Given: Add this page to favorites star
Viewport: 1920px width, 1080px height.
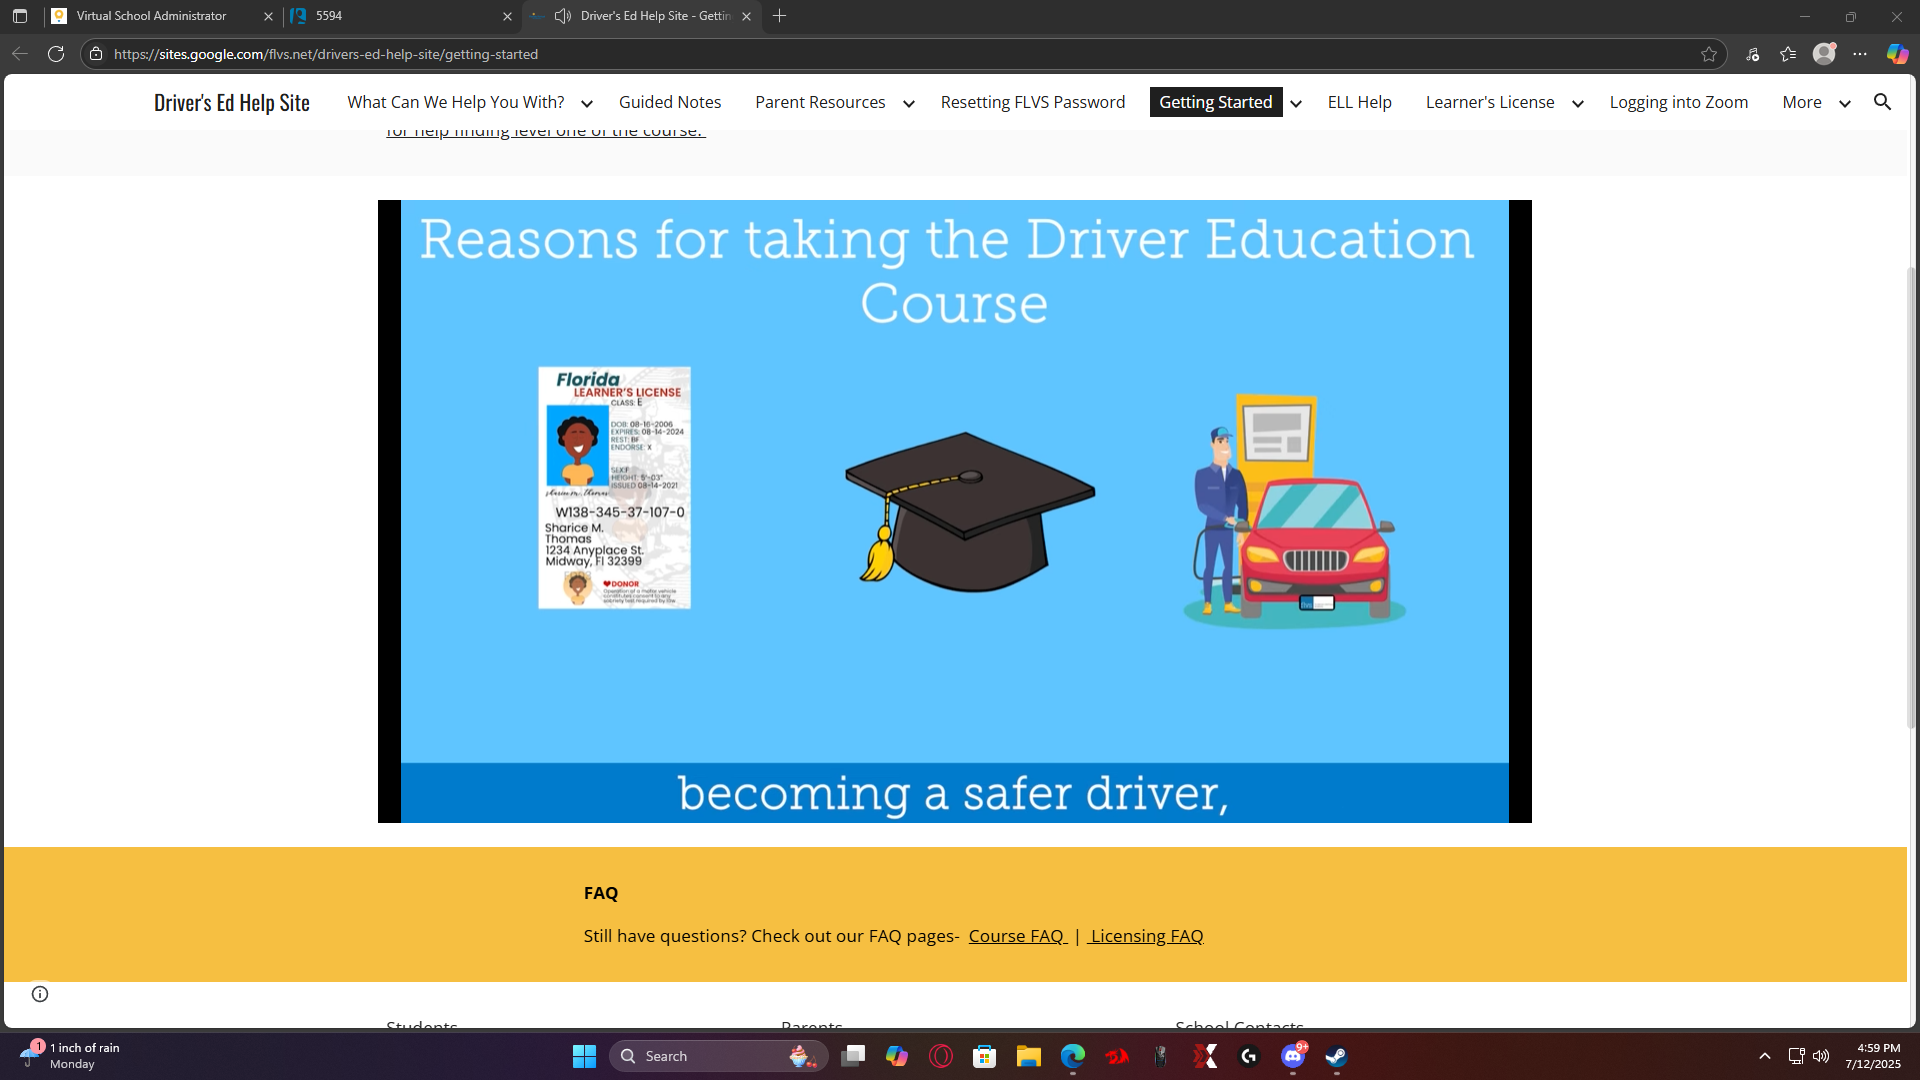Looking at the screenshot, I should (x=1708, y=54).
